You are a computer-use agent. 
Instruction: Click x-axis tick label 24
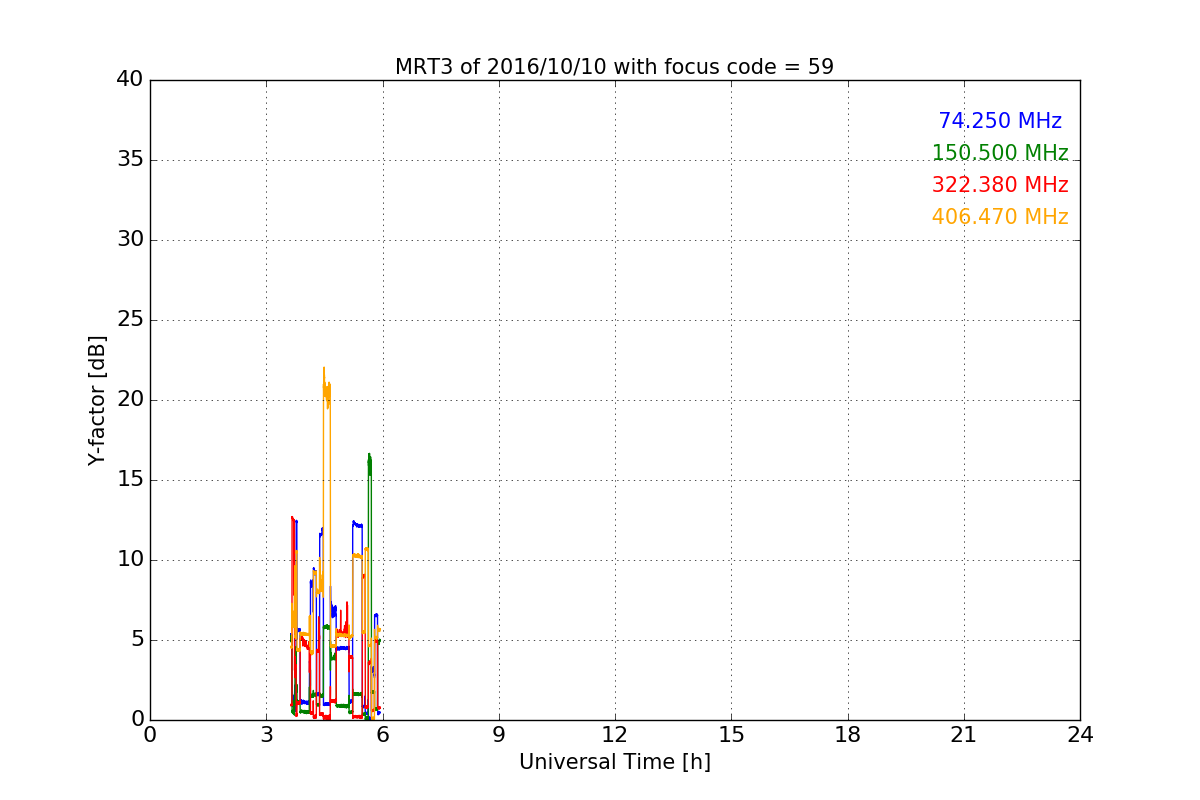pyautogui.click(x=1080, y=734)
